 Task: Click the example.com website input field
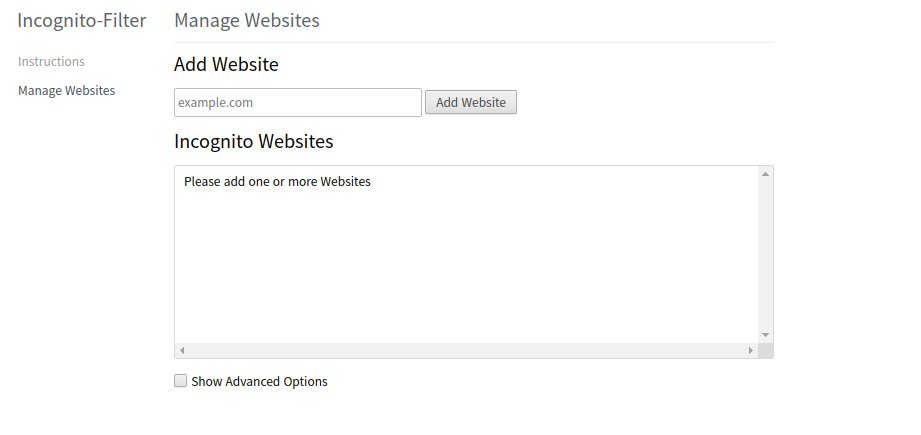point(298,103)
